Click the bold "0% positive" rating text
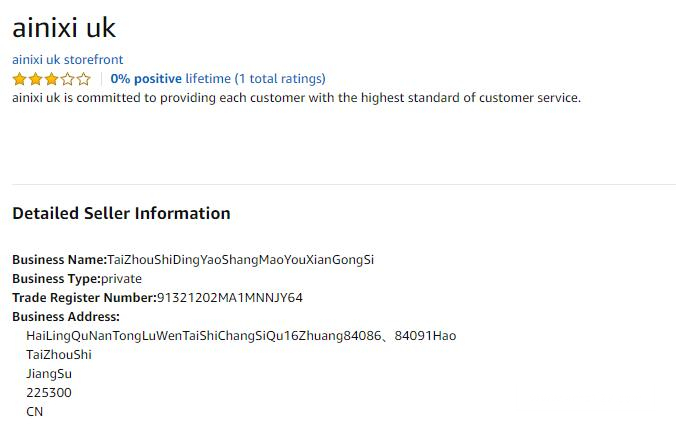 146,78
